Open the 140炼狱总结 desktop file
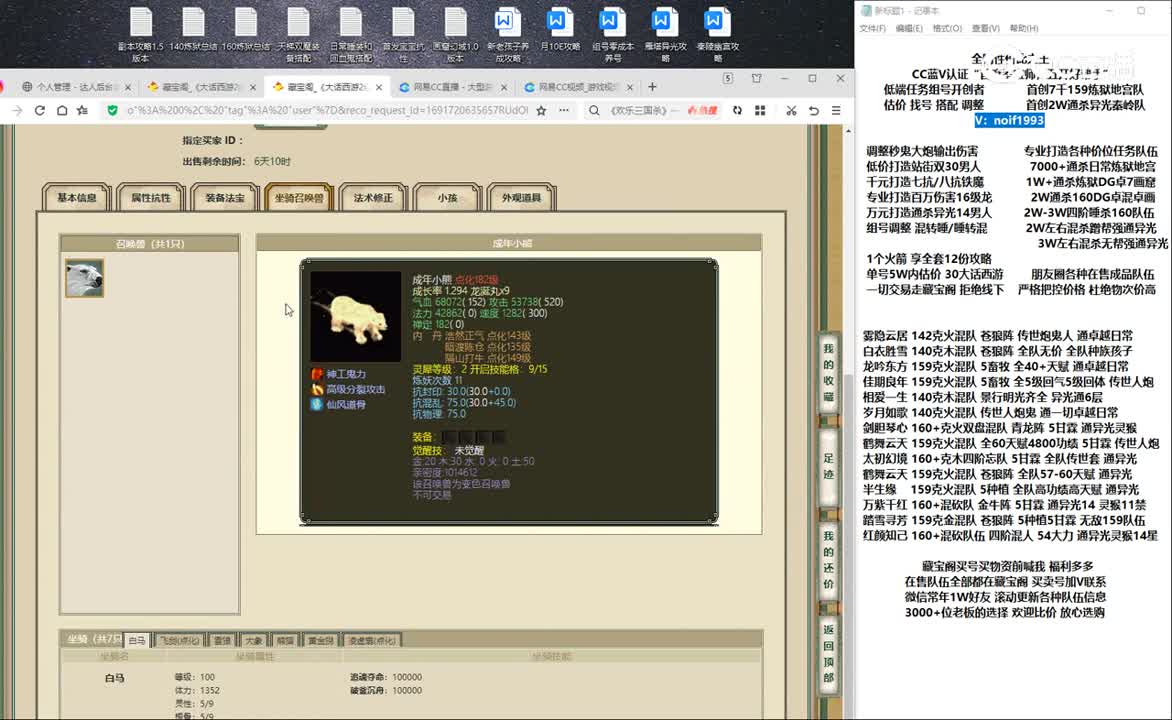The height and width of the screenshot is (720, 1172). pos(193,30)
